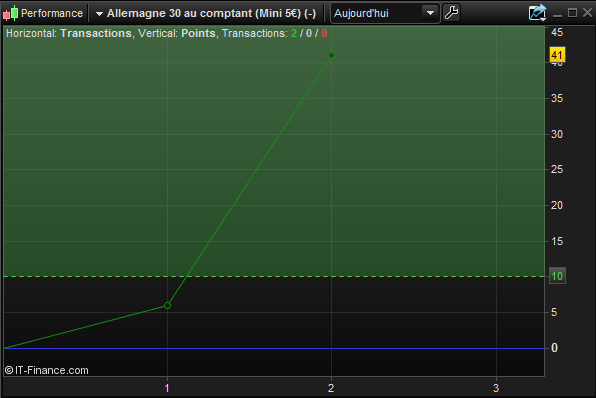Expand the Allemagne 30 instrument arrow
596x398 pixels.
tap(99, 14)
